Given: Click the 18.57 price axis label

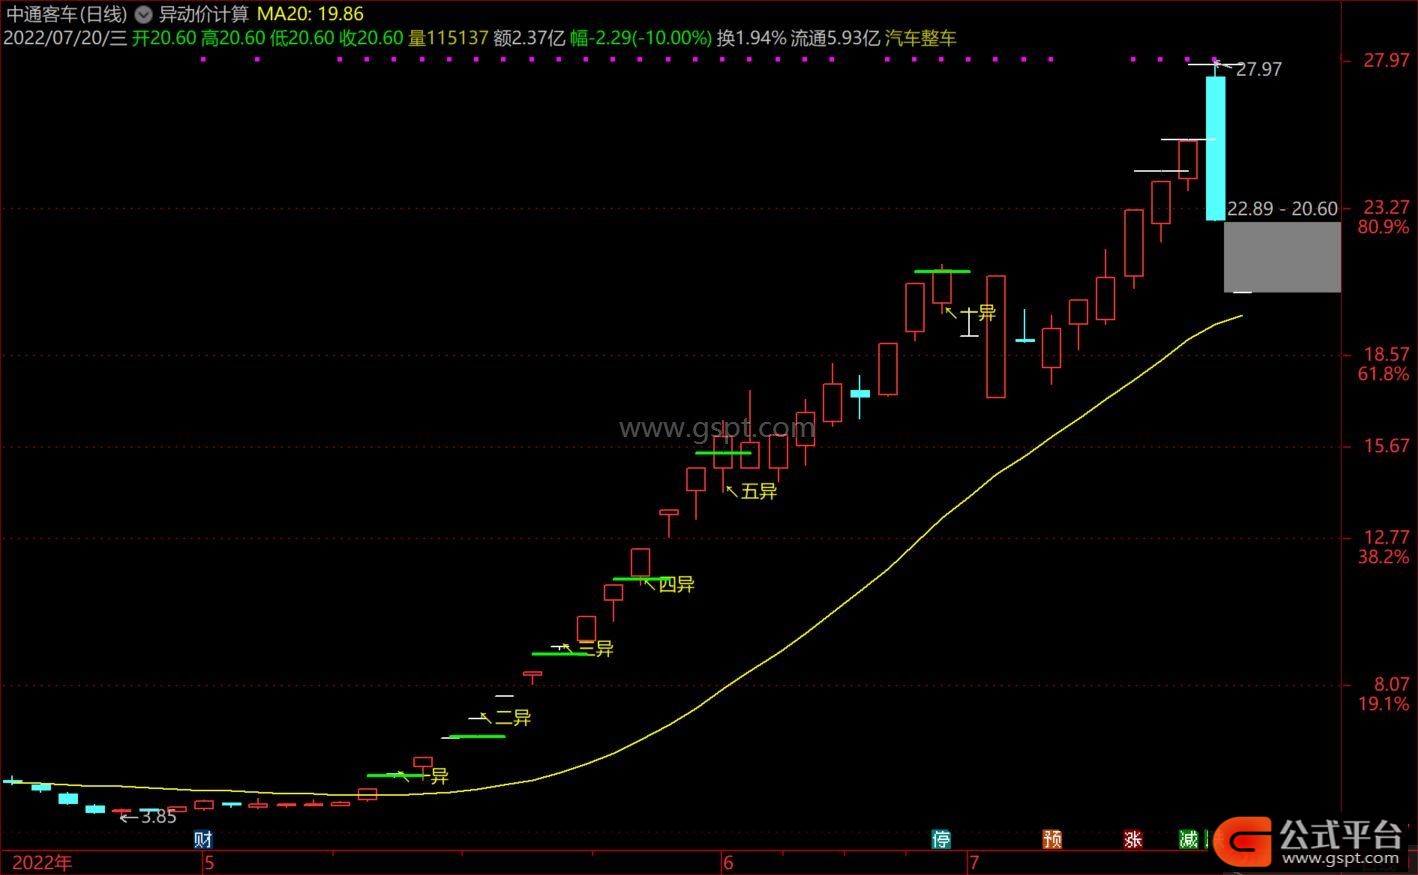Looking at the screenshot, I should click(1387, 354).
